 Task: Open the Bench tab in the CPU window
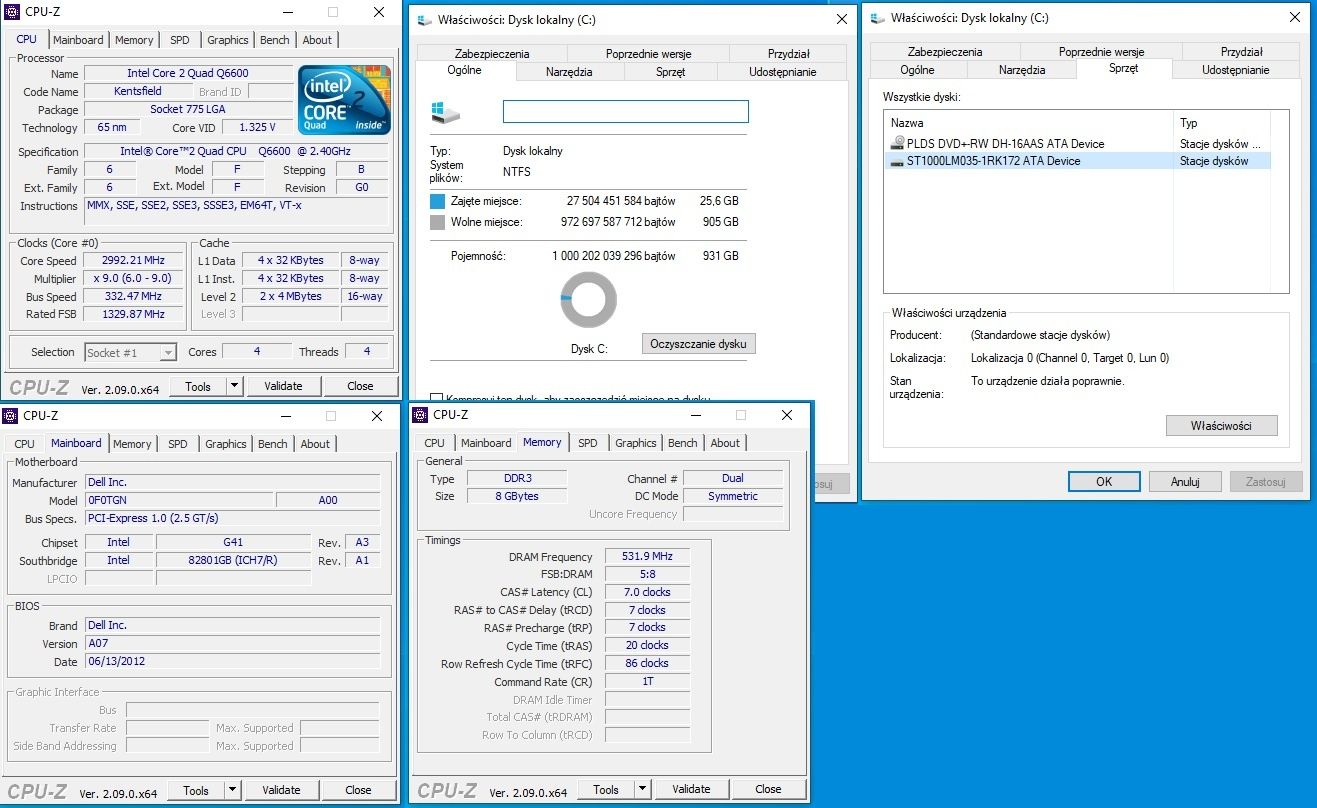(x=275, y=40)
